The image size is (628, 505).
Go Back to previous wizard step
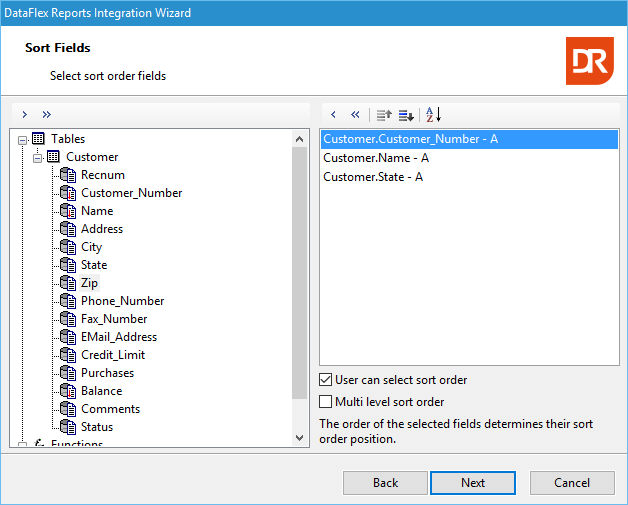[385, 483]
